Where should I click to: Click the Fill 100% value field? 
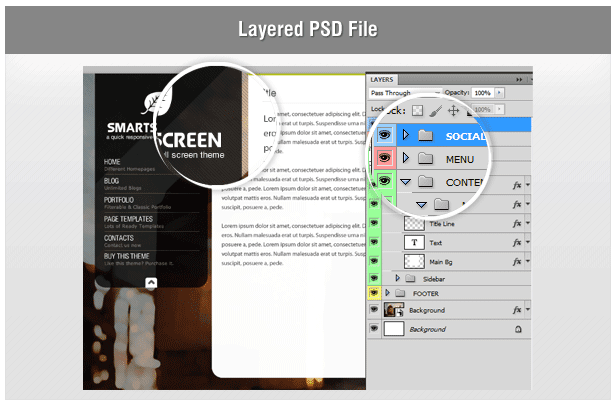click(x=483, y=109)
